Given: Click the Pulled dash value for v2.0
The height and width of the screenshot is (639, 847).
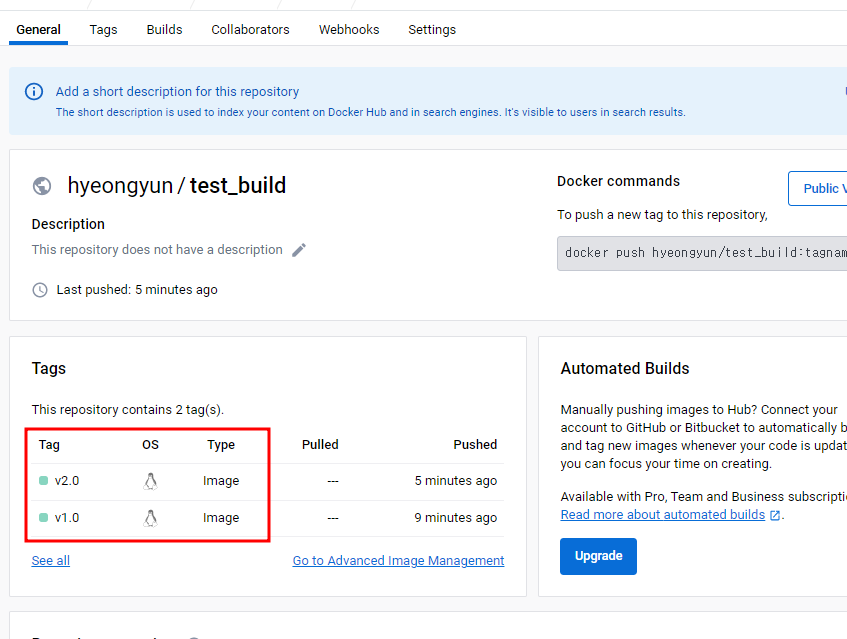Looking at the screenshot, I should coord(333,481).
